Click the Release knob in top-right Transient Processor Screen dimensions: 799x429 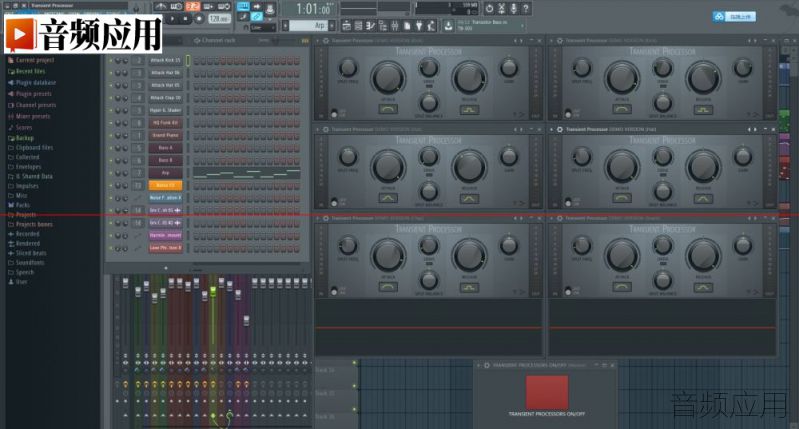tap(703, 78)
